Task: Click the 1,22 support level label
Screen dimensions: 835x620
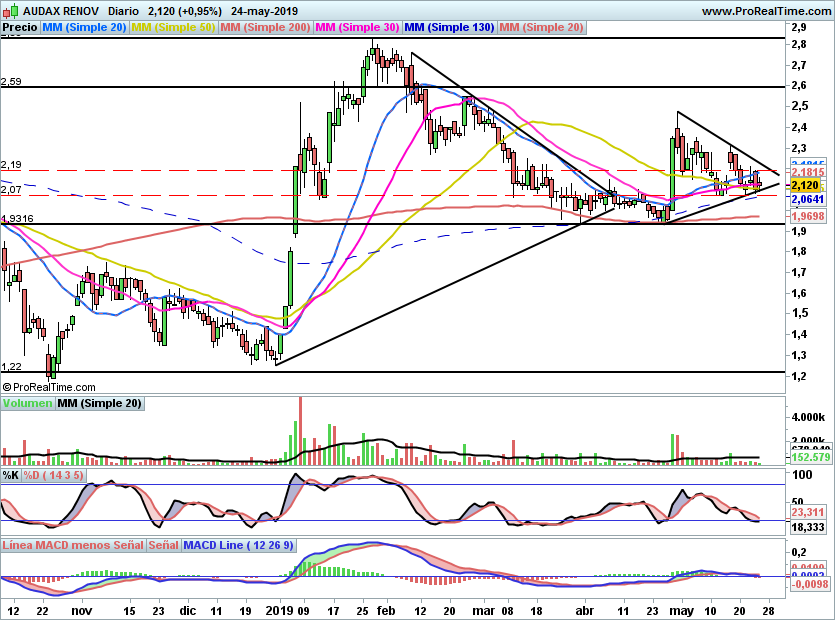Action: click(11, 366)
